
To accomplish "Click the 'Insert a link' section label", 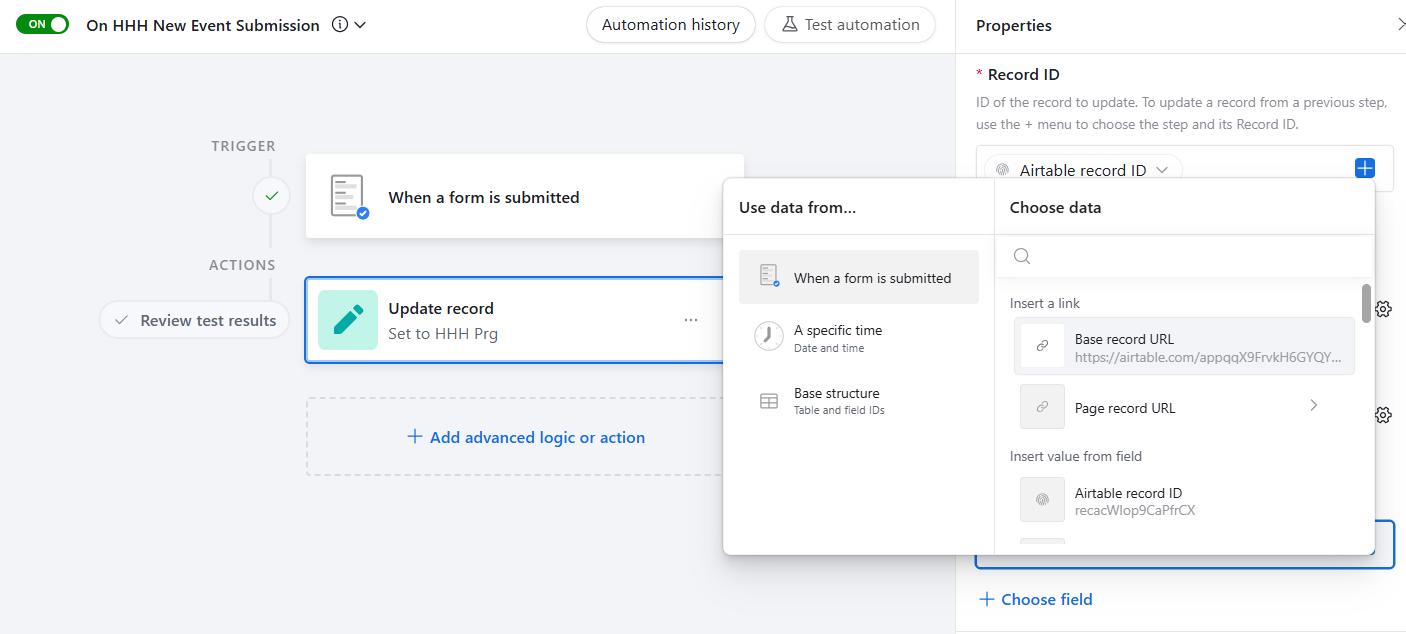I will point(1045,303).
